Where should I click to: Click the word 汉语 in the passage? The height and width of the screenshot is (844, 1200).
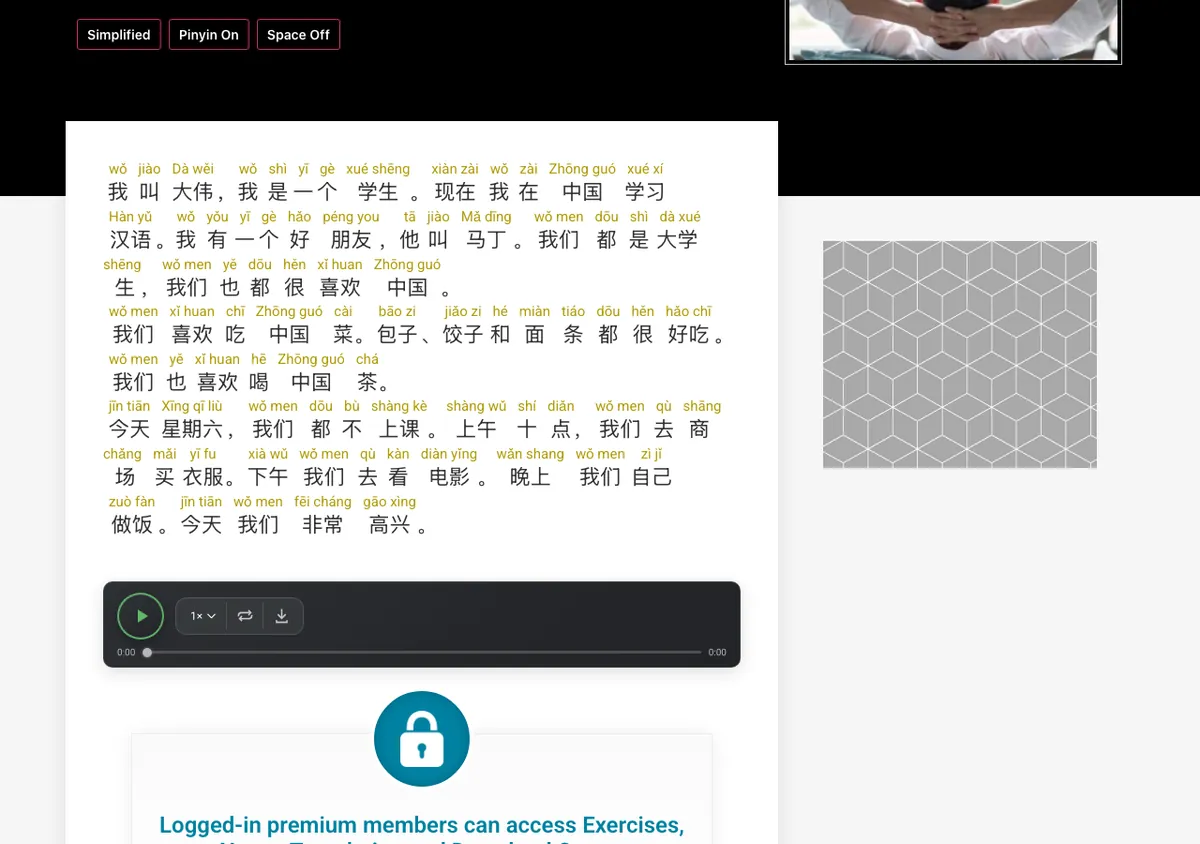[x=130, y=240]
